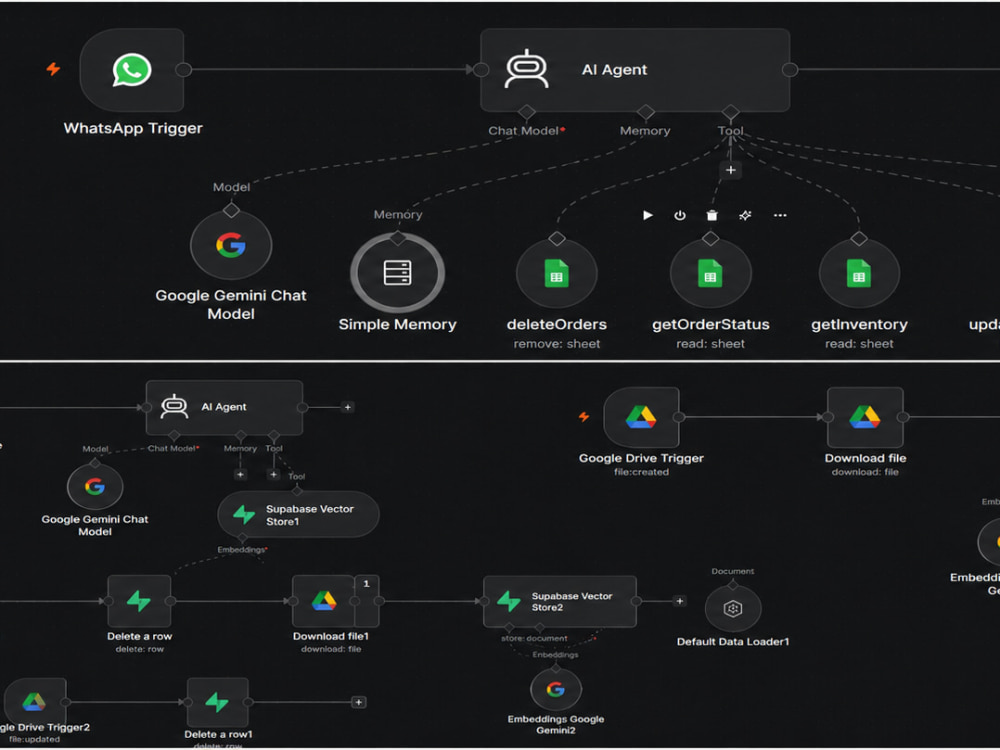1000x750 pixels.
Task: Execute node using the play icon above getOrderStatus
Action: (648, 215)
